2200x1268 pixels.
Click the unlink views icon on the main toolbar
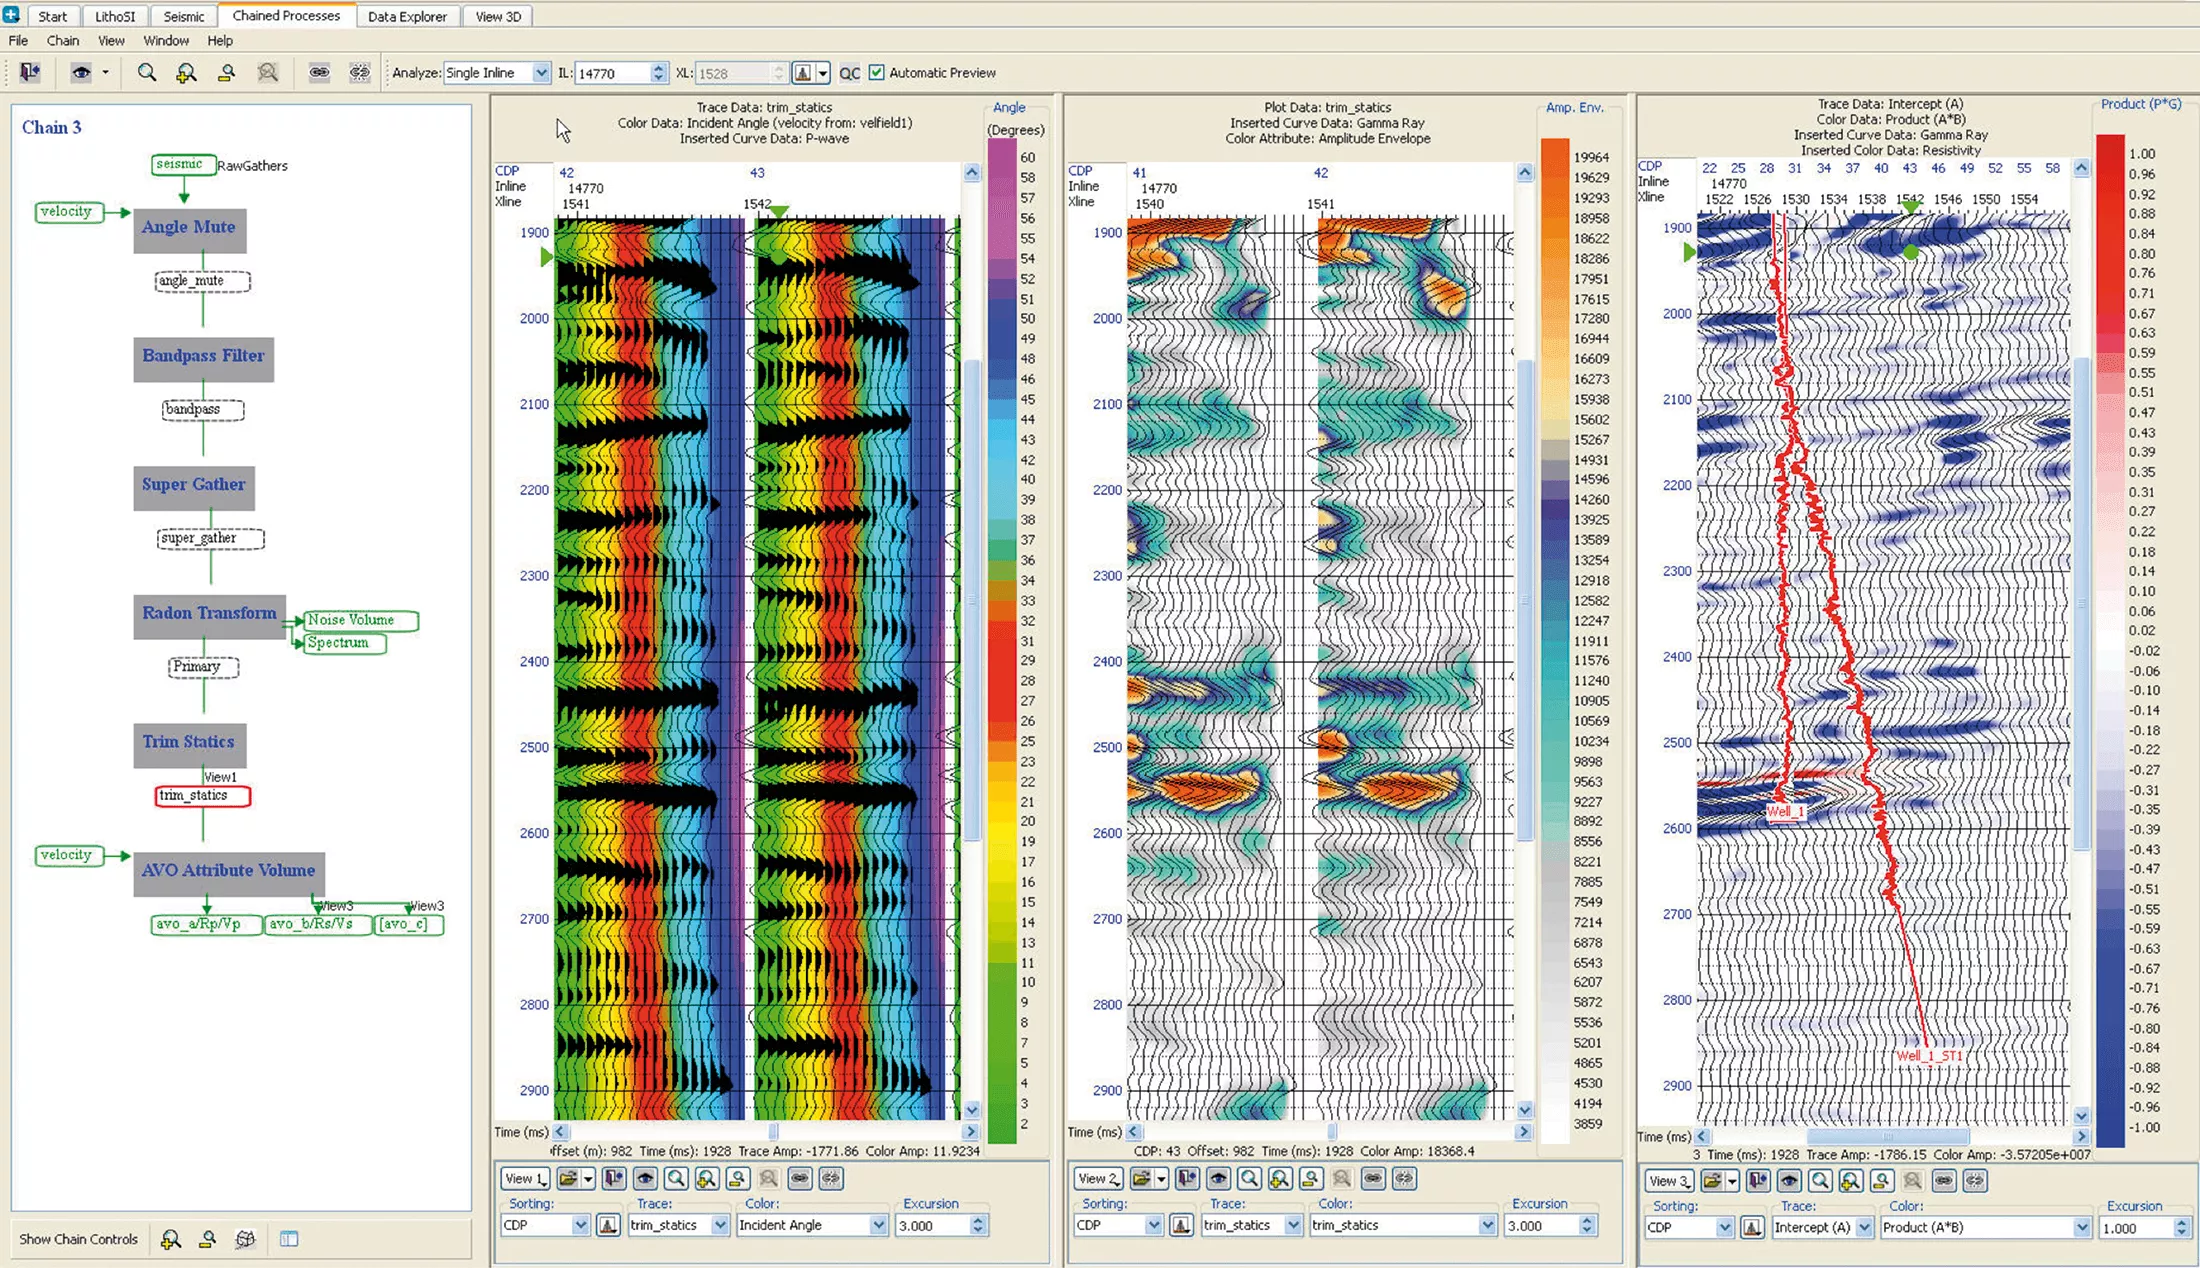point(361,72)
